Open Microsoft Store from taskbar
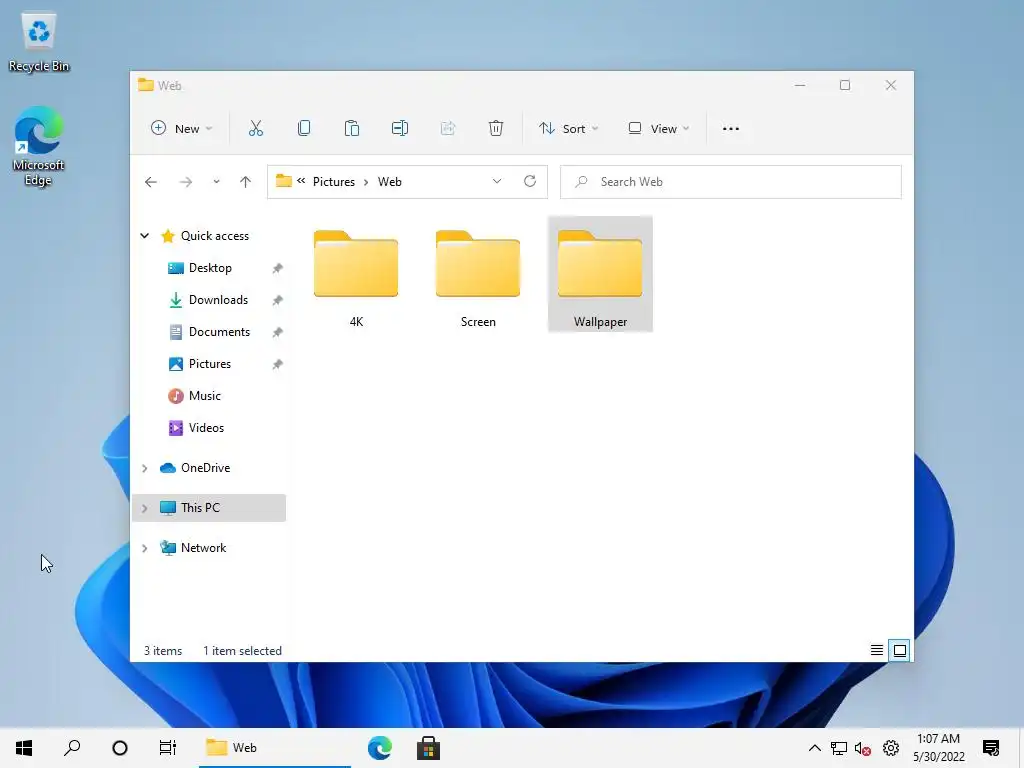1024x768 pixels. [x=428, y=748]
